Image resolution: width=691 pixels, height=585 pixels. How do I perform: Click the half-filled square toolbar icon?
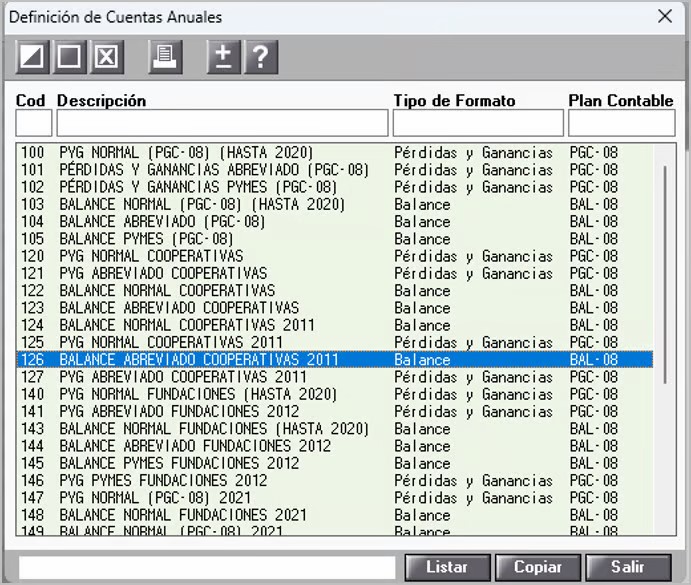click(33, 57)
